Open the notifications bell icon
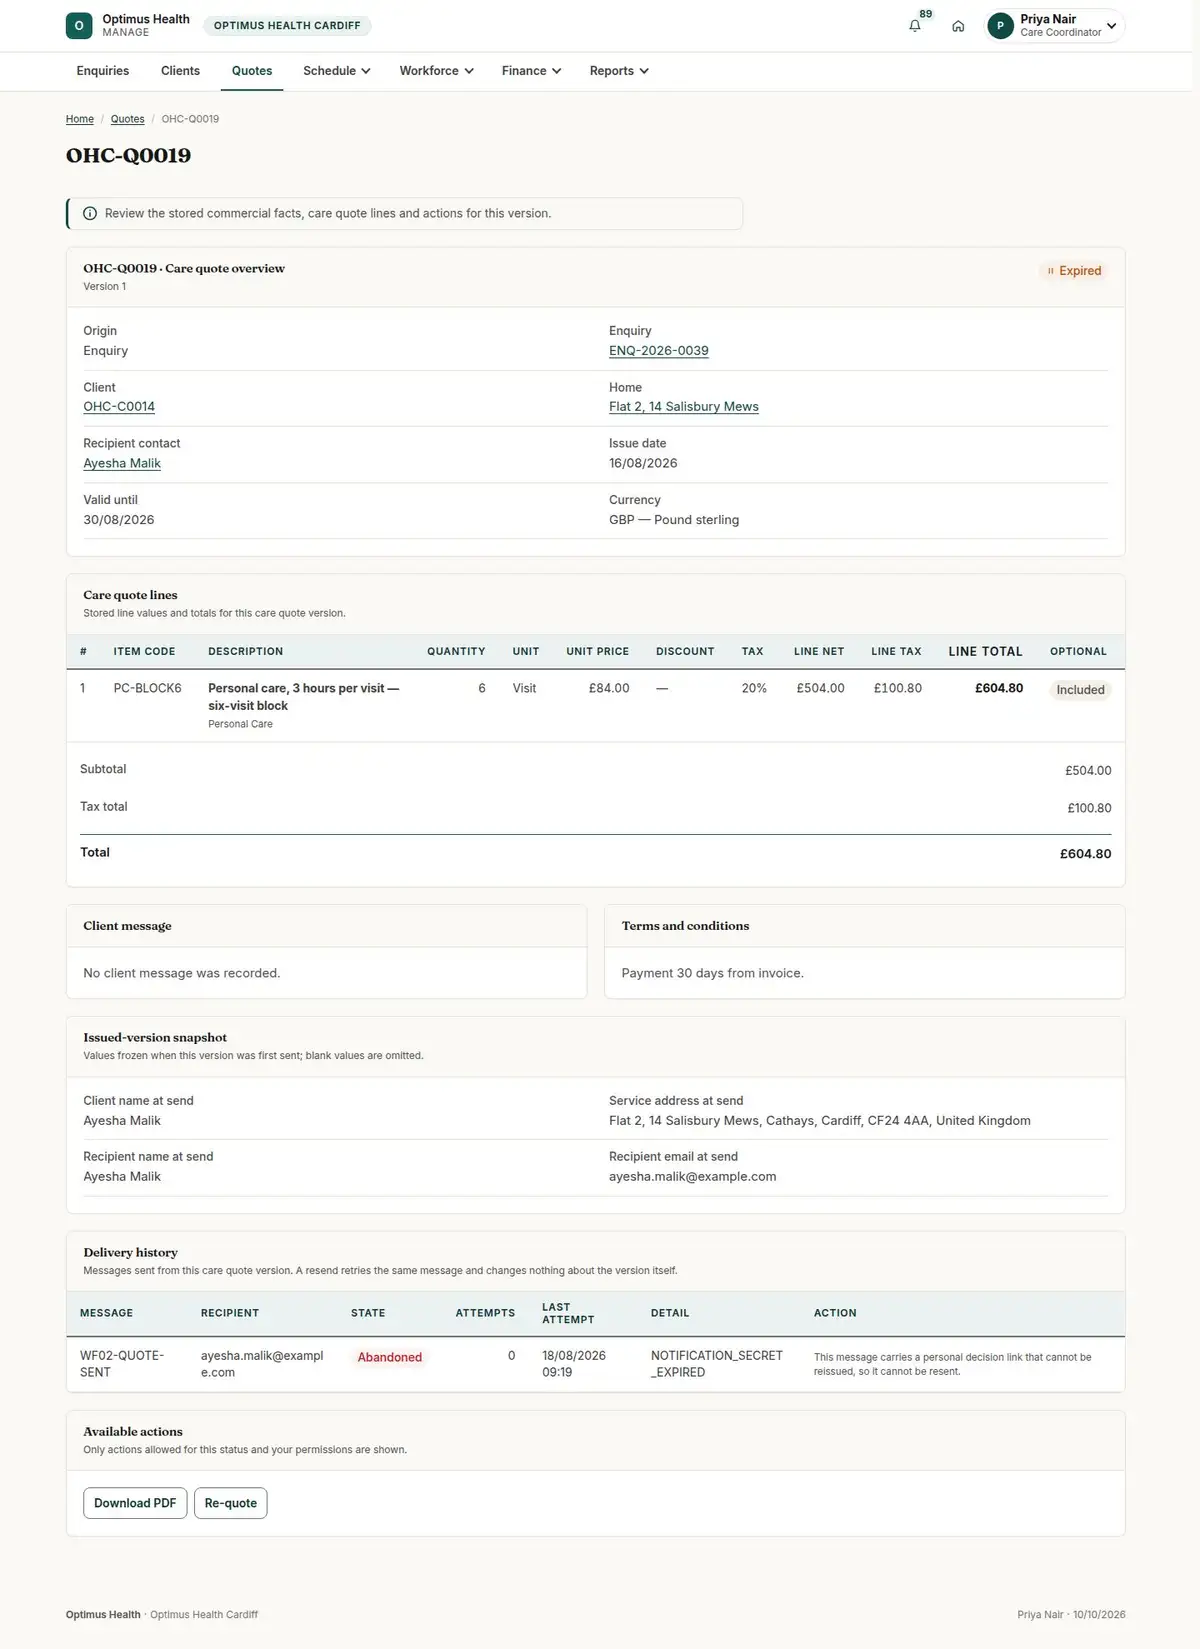 [x=914, y=26]
